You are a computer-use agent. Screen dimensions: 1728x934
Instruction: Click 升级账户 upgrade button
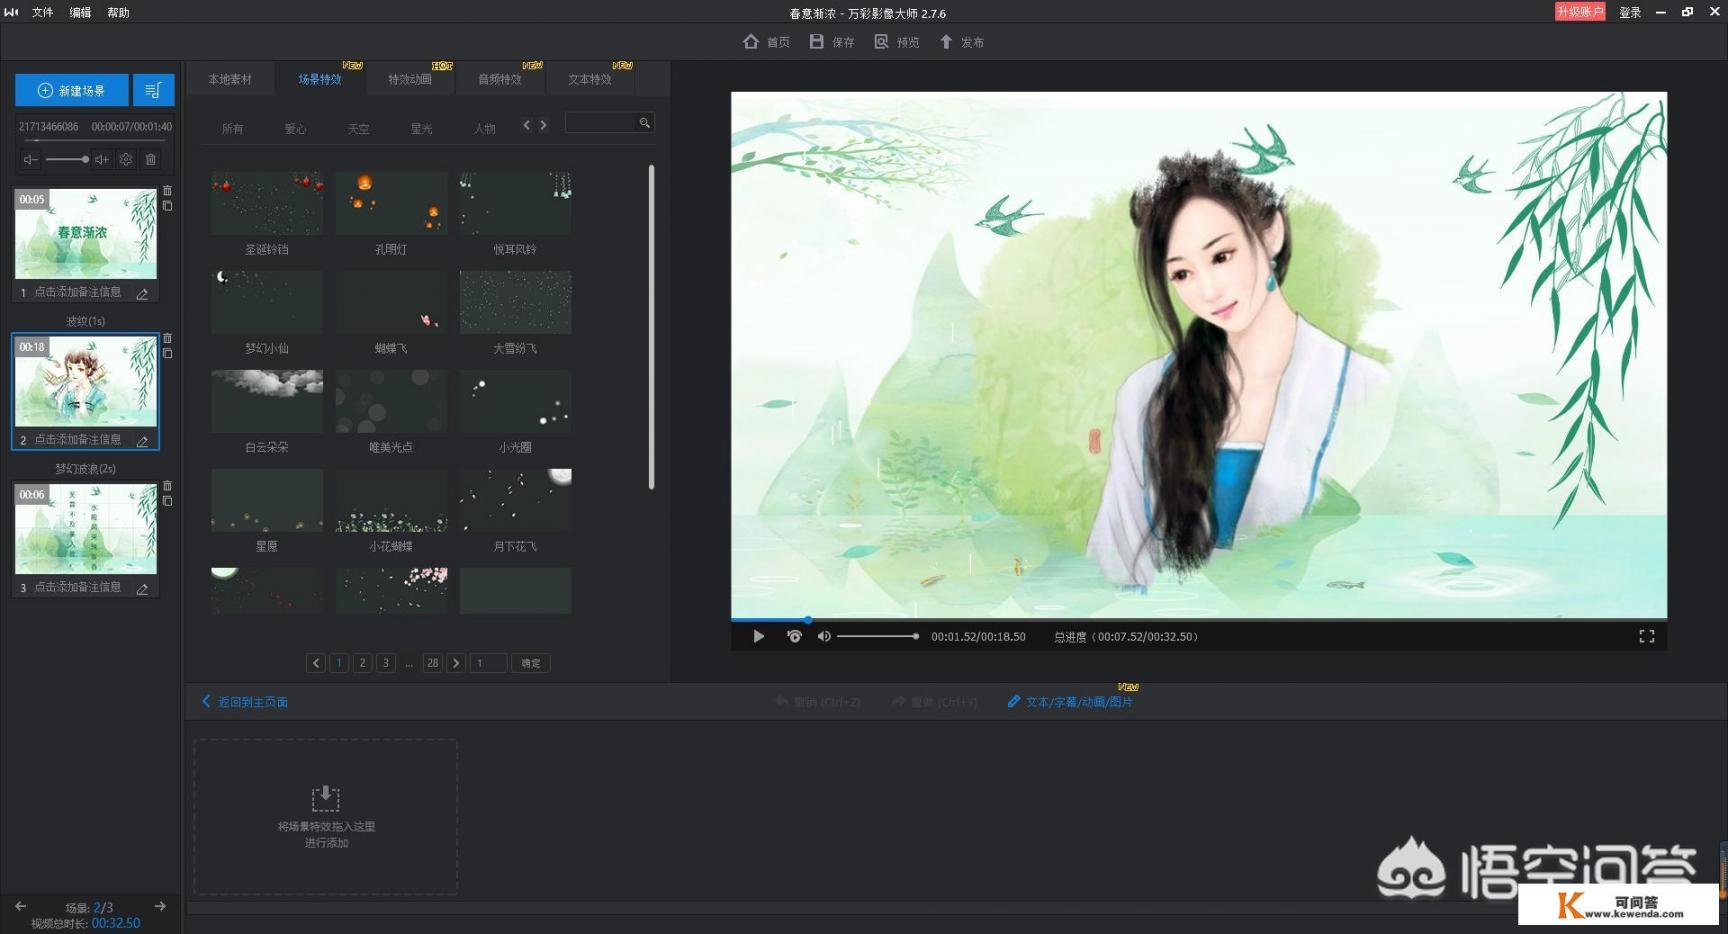point(1580,12)
